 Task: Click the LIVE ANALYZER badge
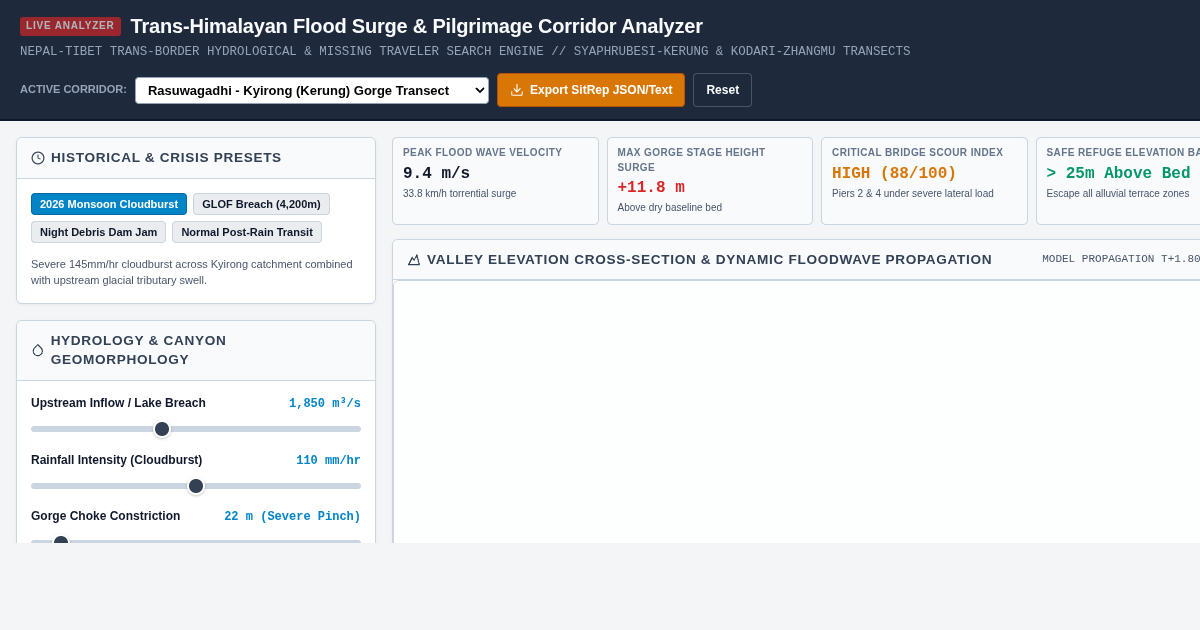point(70,26)
